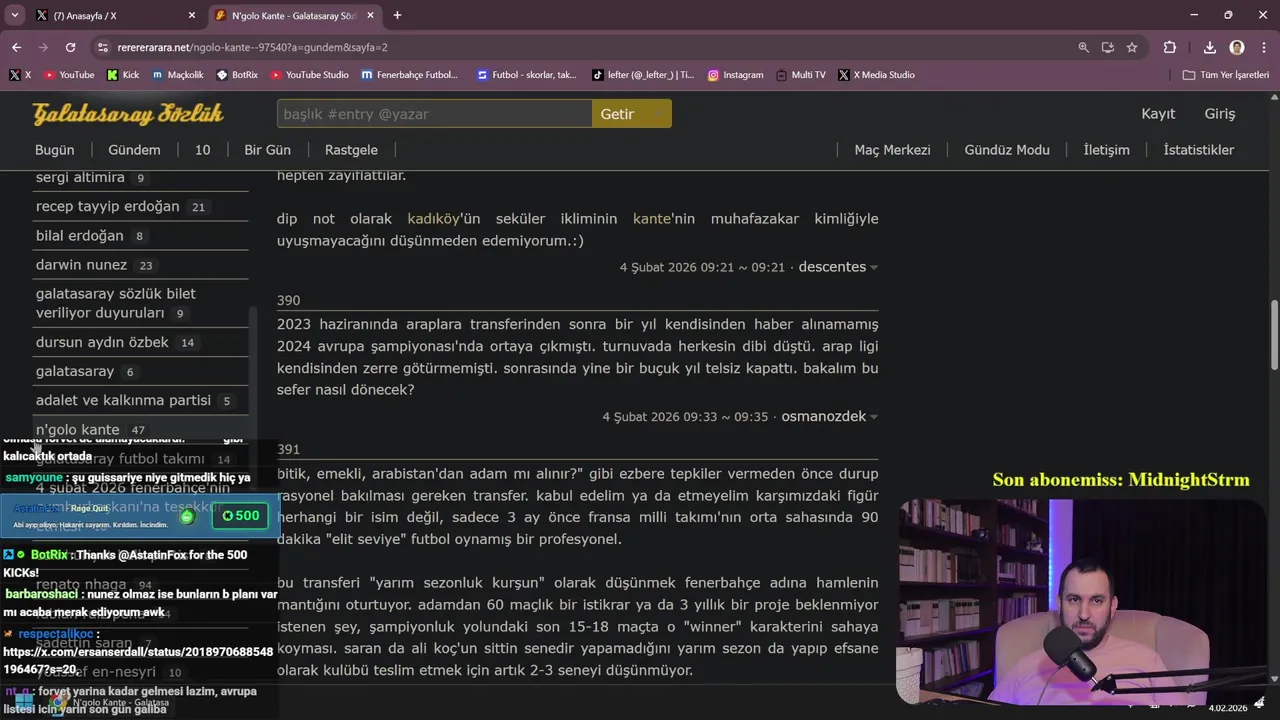Open the Tüm Yer İşaretleri folder

1225,75
